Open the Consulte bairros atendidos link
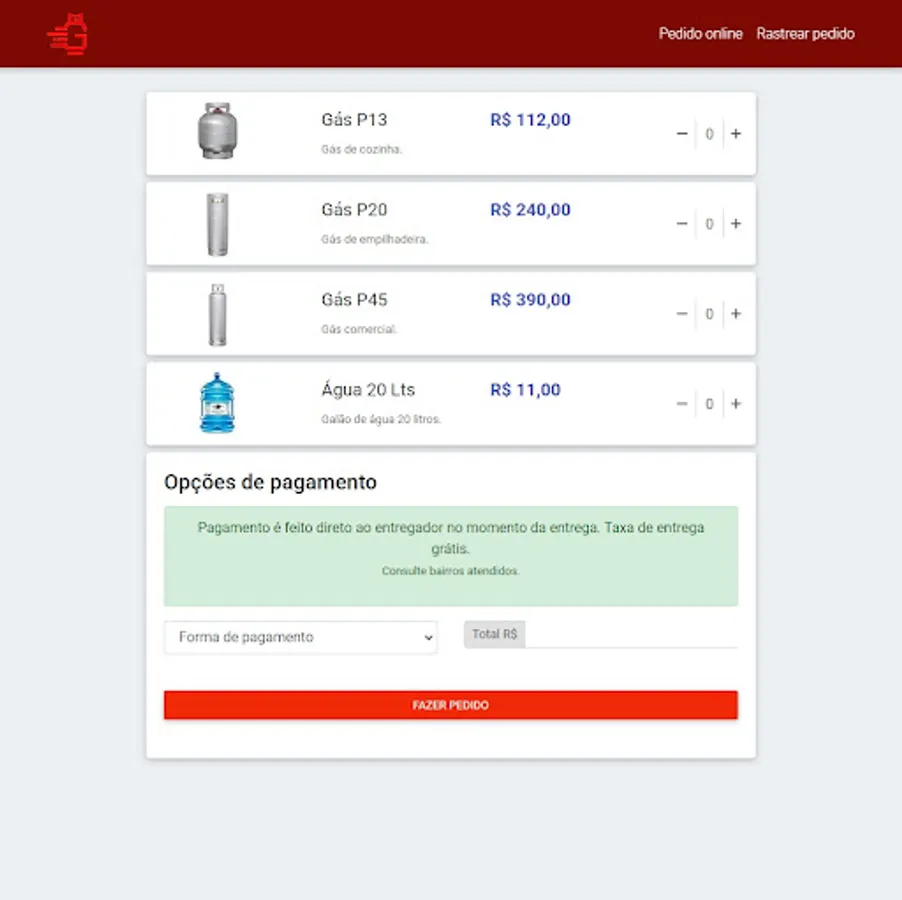 click(450, 571)
